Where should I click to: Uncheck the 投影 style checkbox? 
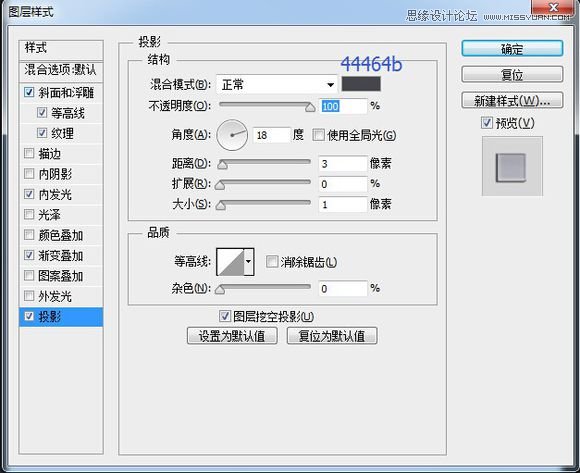(29, 316)
